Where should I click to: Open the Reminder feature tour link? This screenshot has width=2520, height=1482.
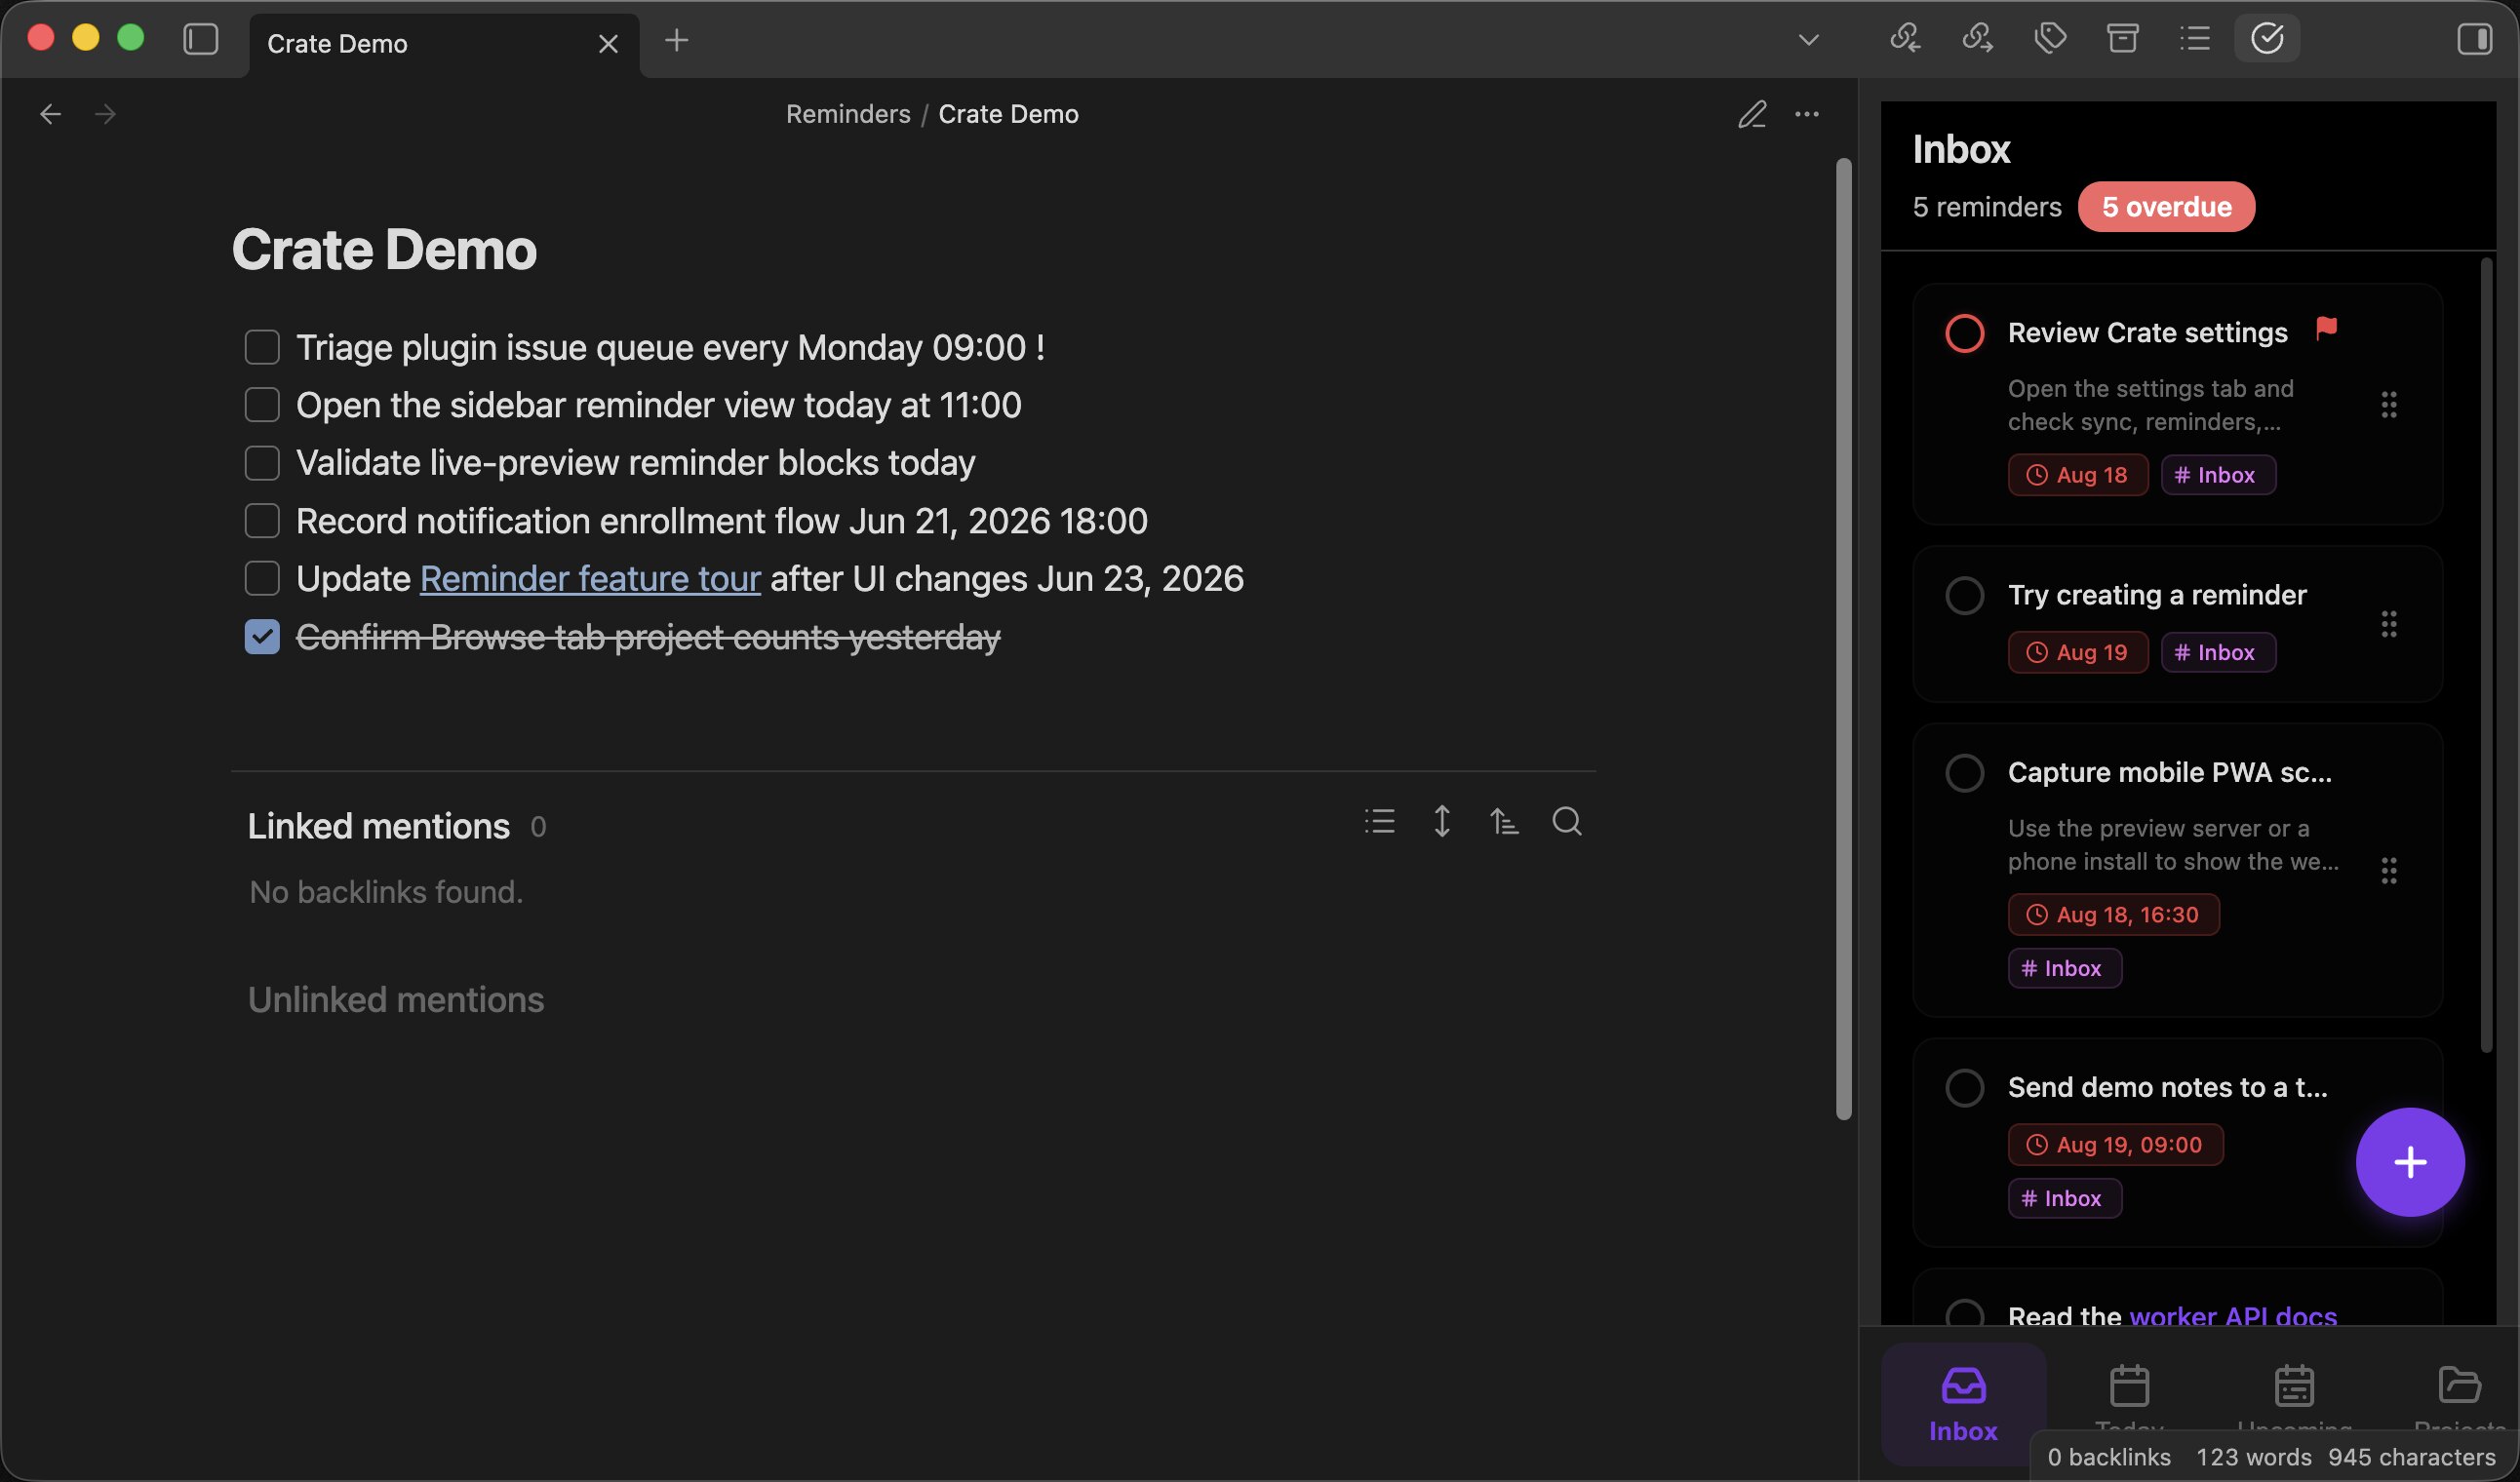(590, 579)
